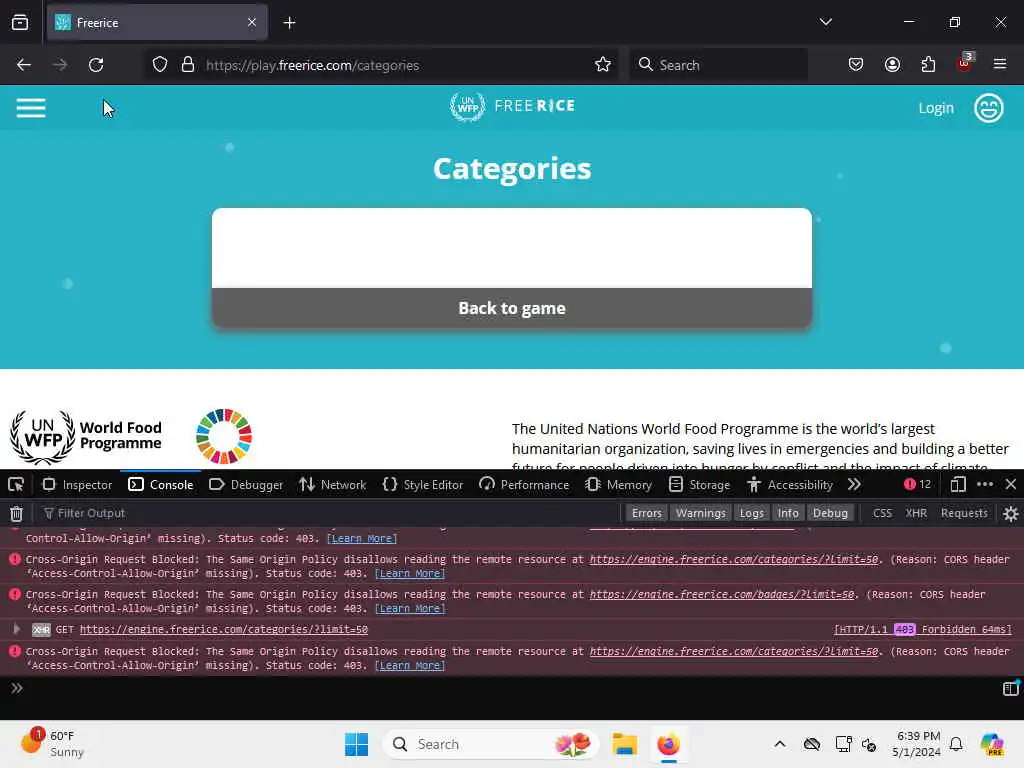Open the list all tabs dropdown
Image resolution: width=1024 pixels, height=768 pixels.
coord(825,22)
